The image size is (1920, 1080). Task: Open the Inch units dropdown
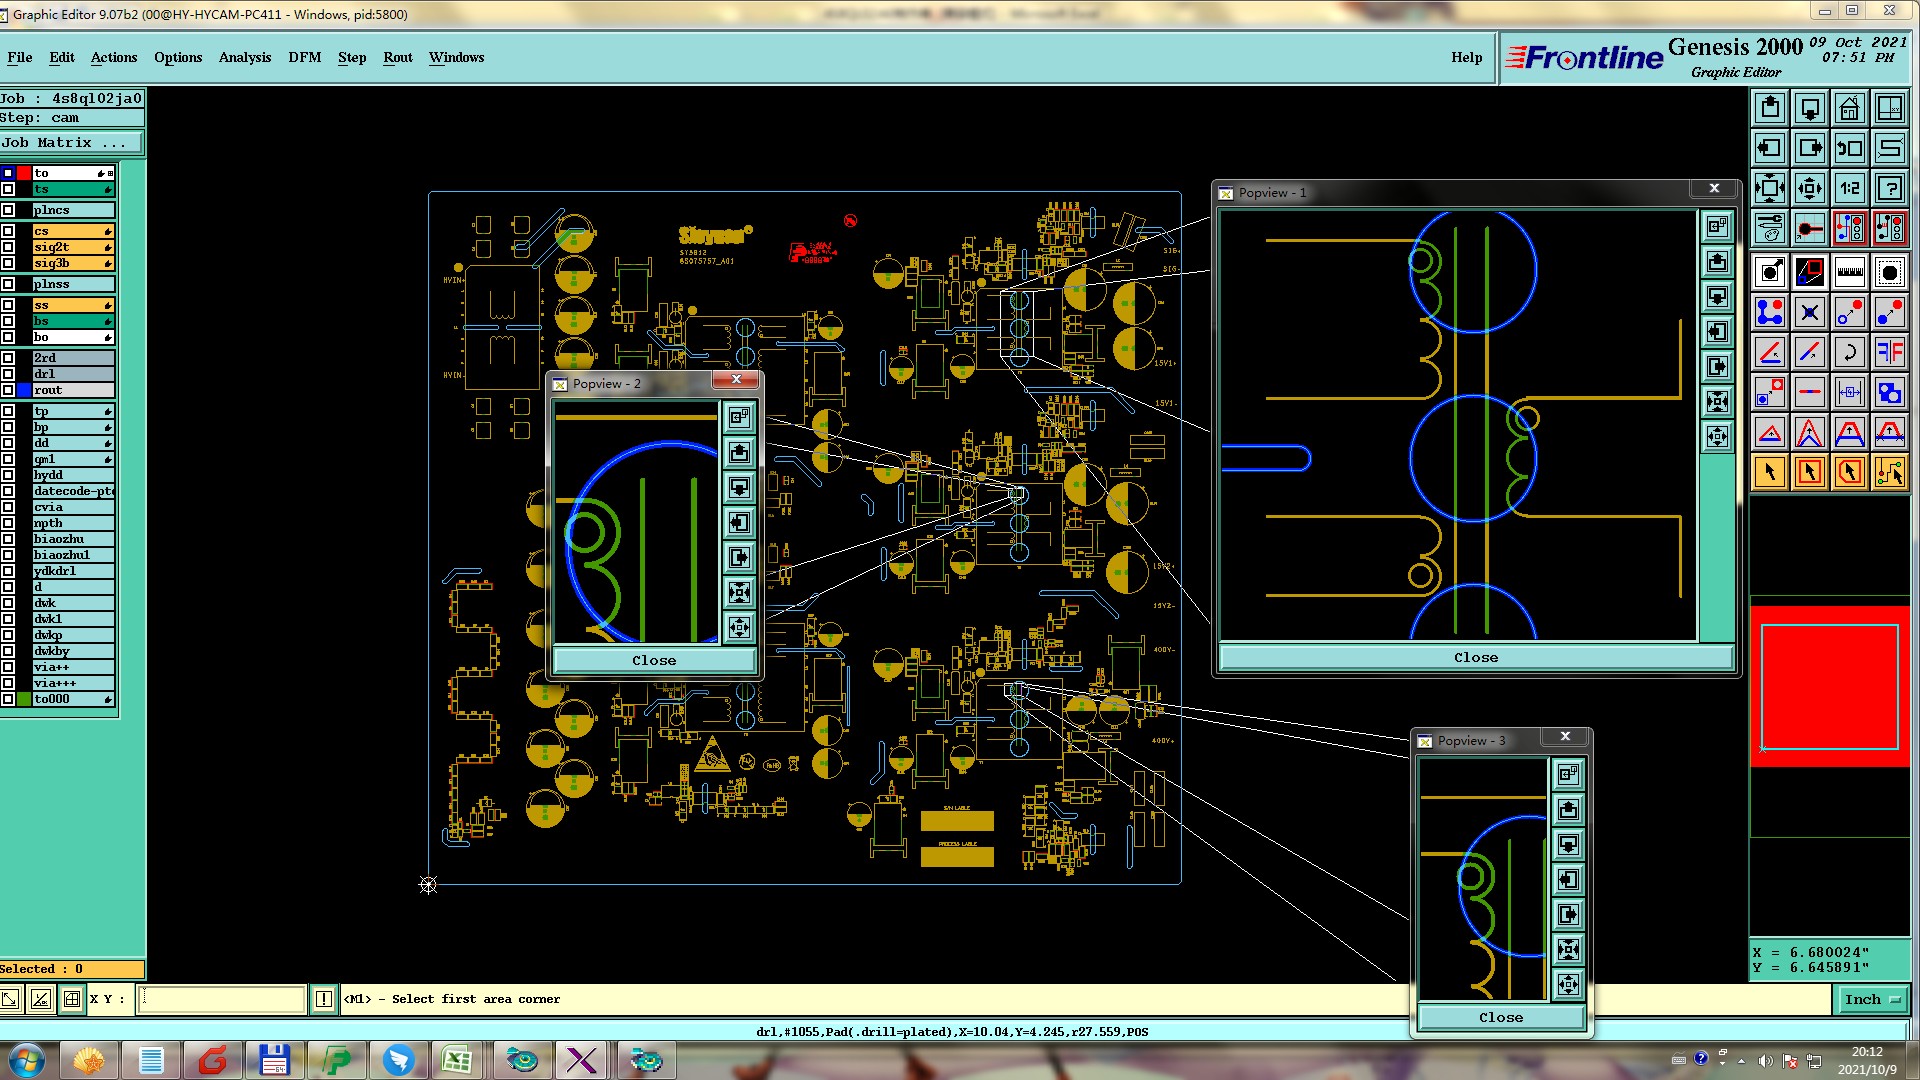pos(1871,999)
